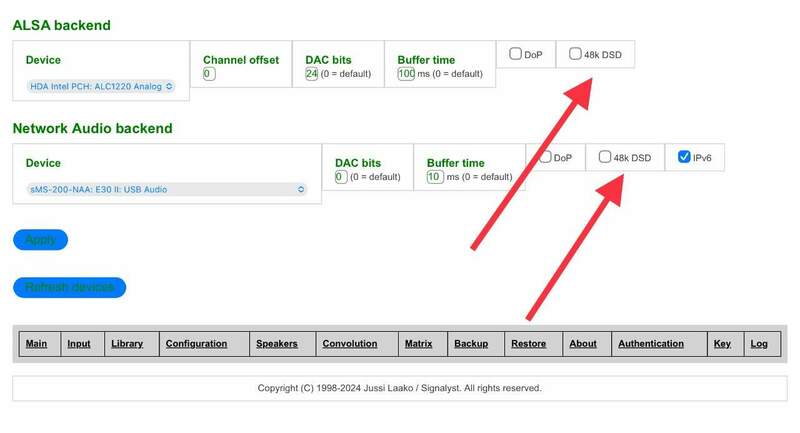This screenshot has height=433, width=800.
Task: Open the Library page
Action: pyautogui.click(x=127, y=344)
